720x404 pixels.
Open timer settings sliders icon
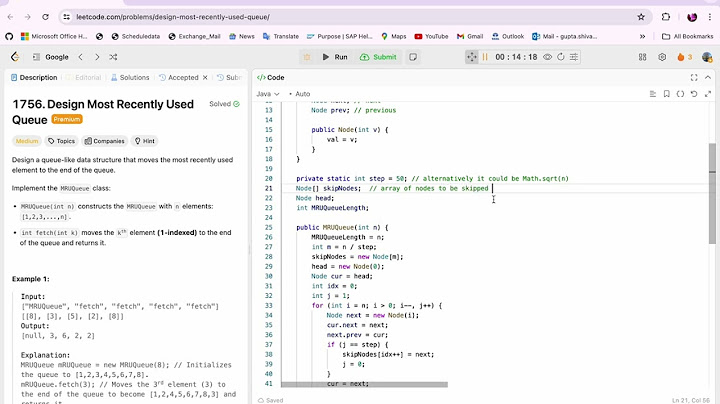click(x=574, y=57)
